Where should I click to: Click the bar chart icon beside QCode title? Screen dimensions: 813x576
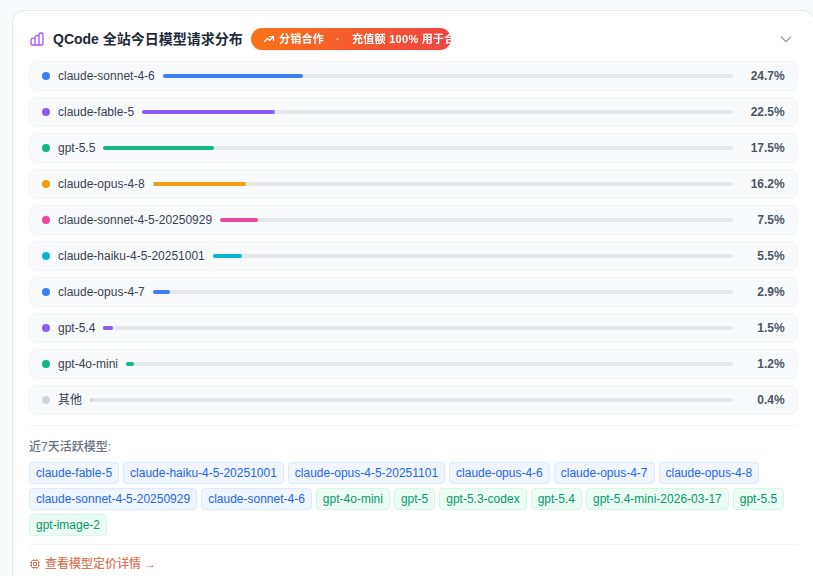coord(37,39)
